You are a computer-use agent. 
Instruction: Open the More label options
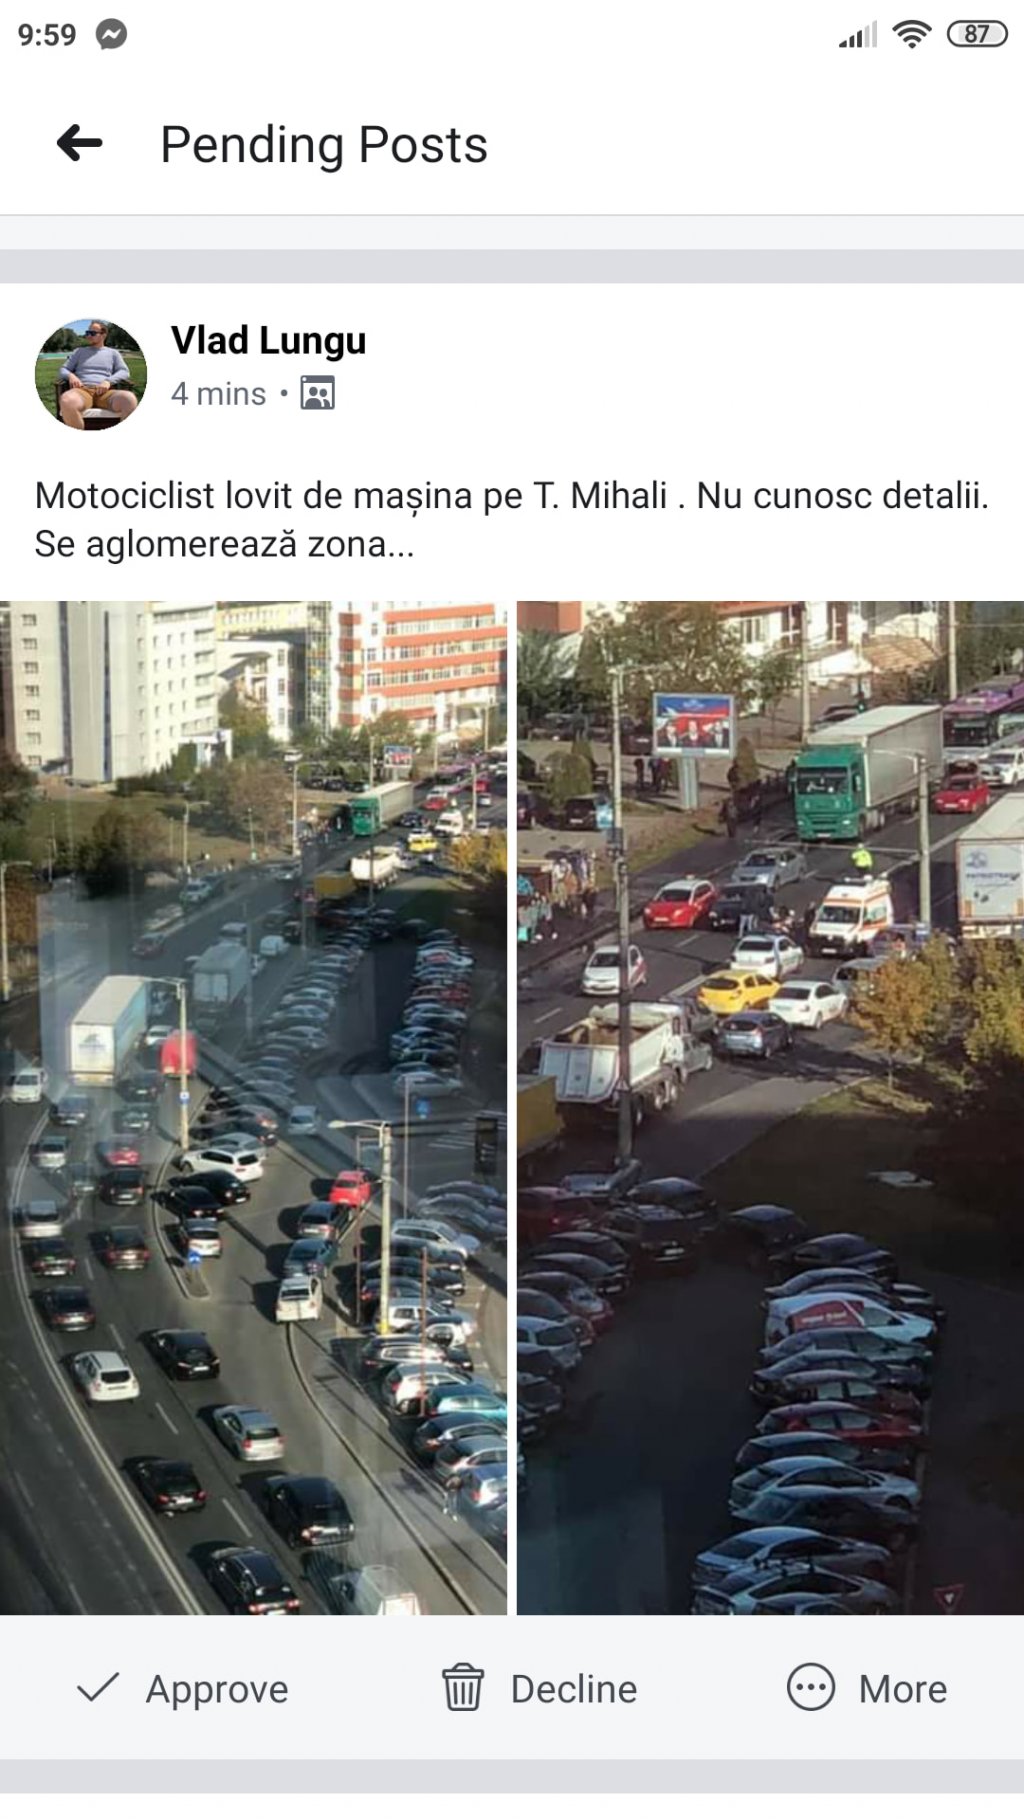click(902, 1689)
